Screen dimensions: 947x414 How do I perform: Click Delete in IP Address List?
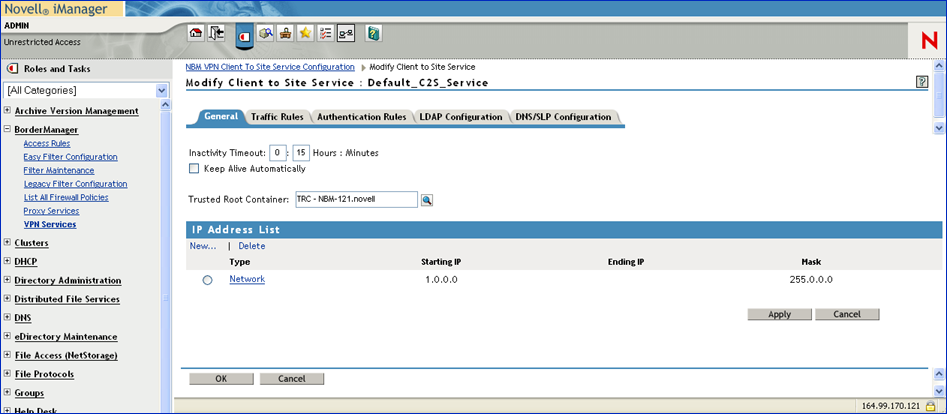pyautogui.click(x=251, y=246)
